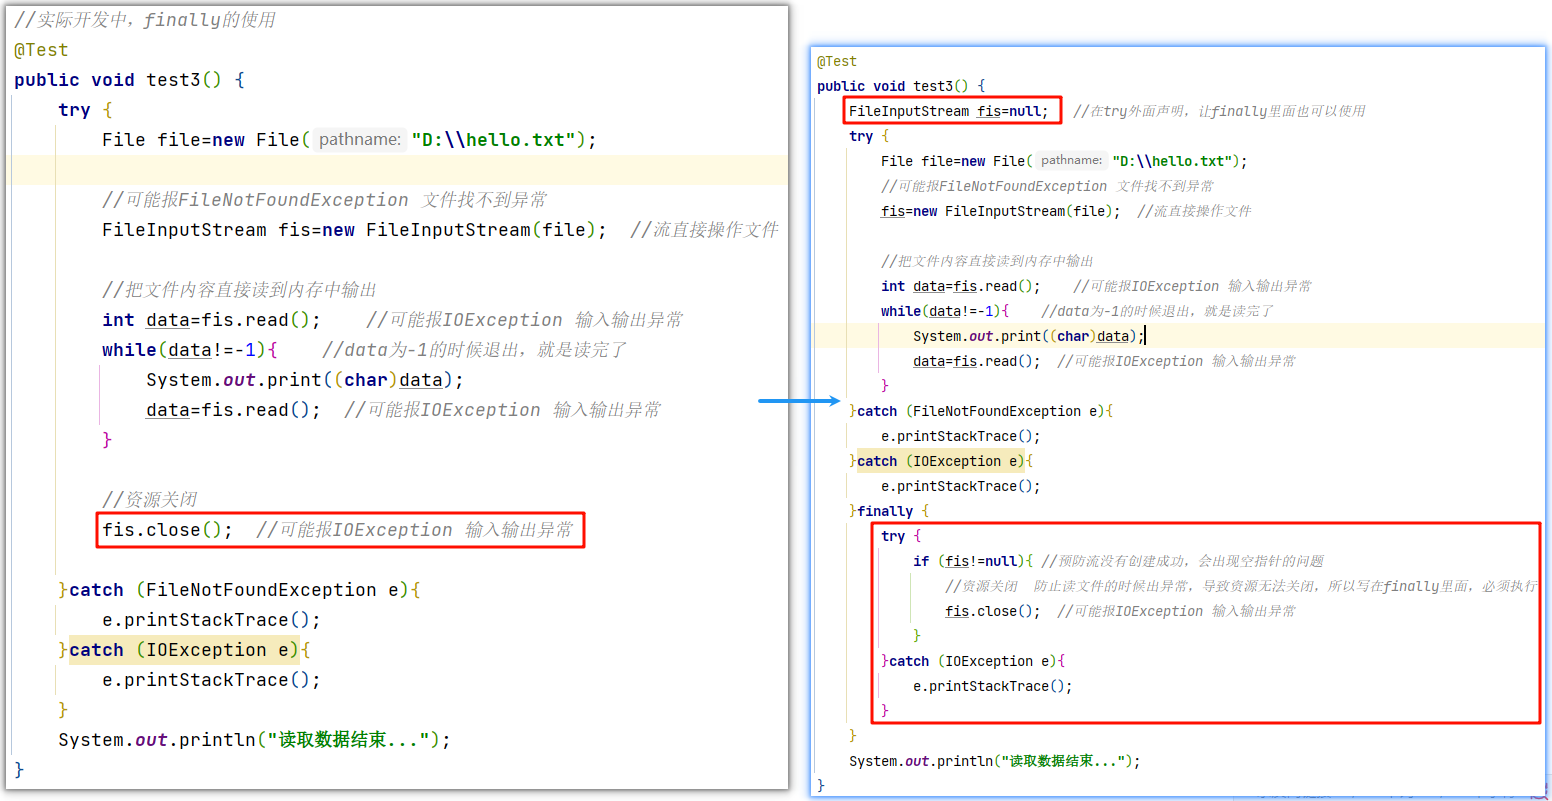Viewport: 1552px width, 801px height.
Task: Click highlighted "}catch (IOException e){" in left panel
Action: click(185, 650)
